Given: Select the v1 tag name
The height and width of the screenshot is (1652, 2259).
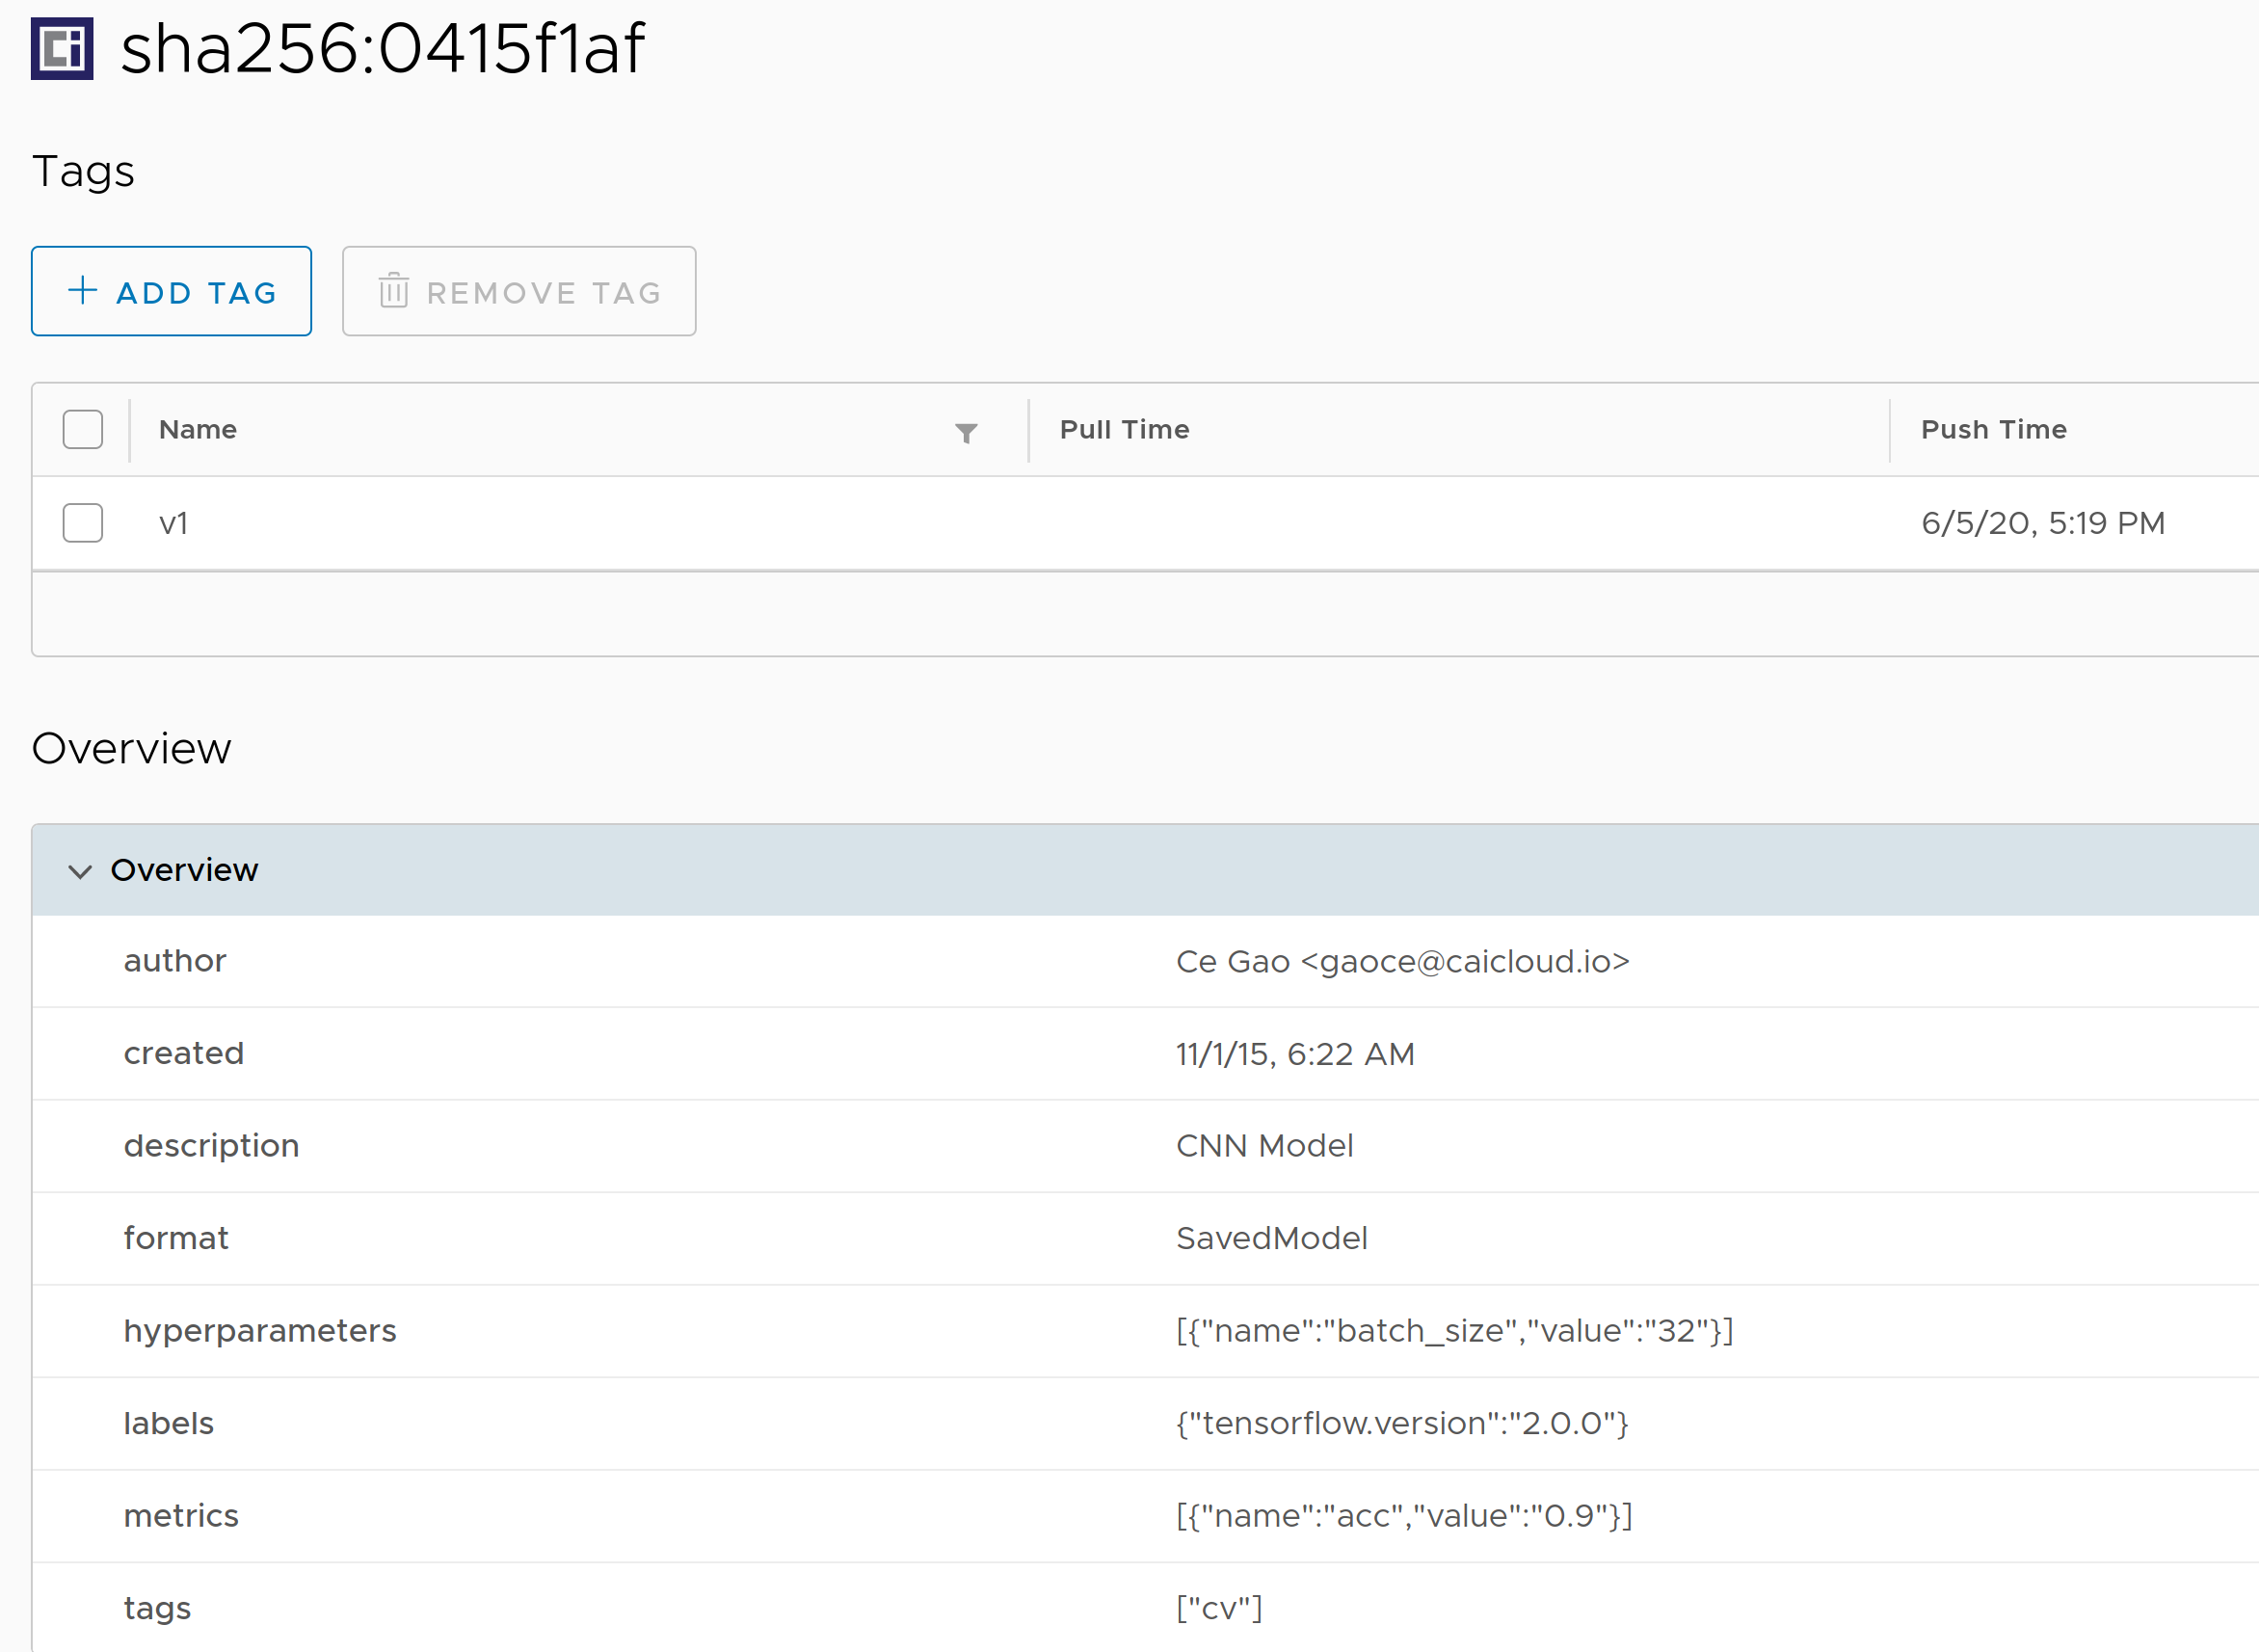Looking at the screenshot, I should click(173, 523).
